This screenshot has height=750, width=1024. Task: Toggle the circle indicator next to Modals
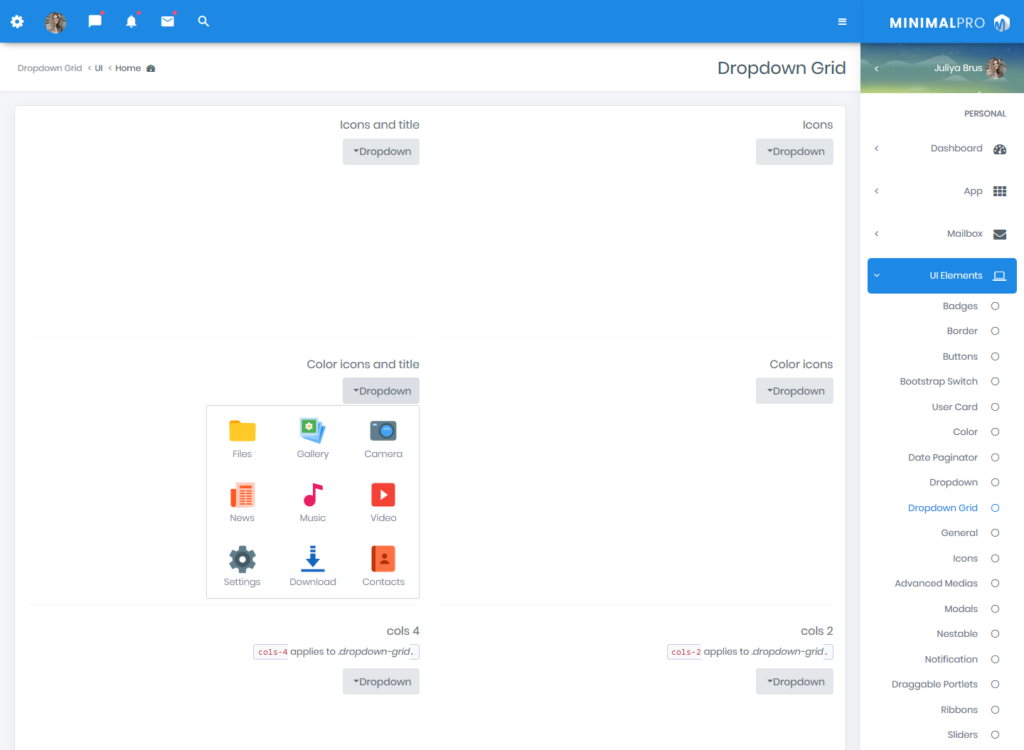point(994,608)
